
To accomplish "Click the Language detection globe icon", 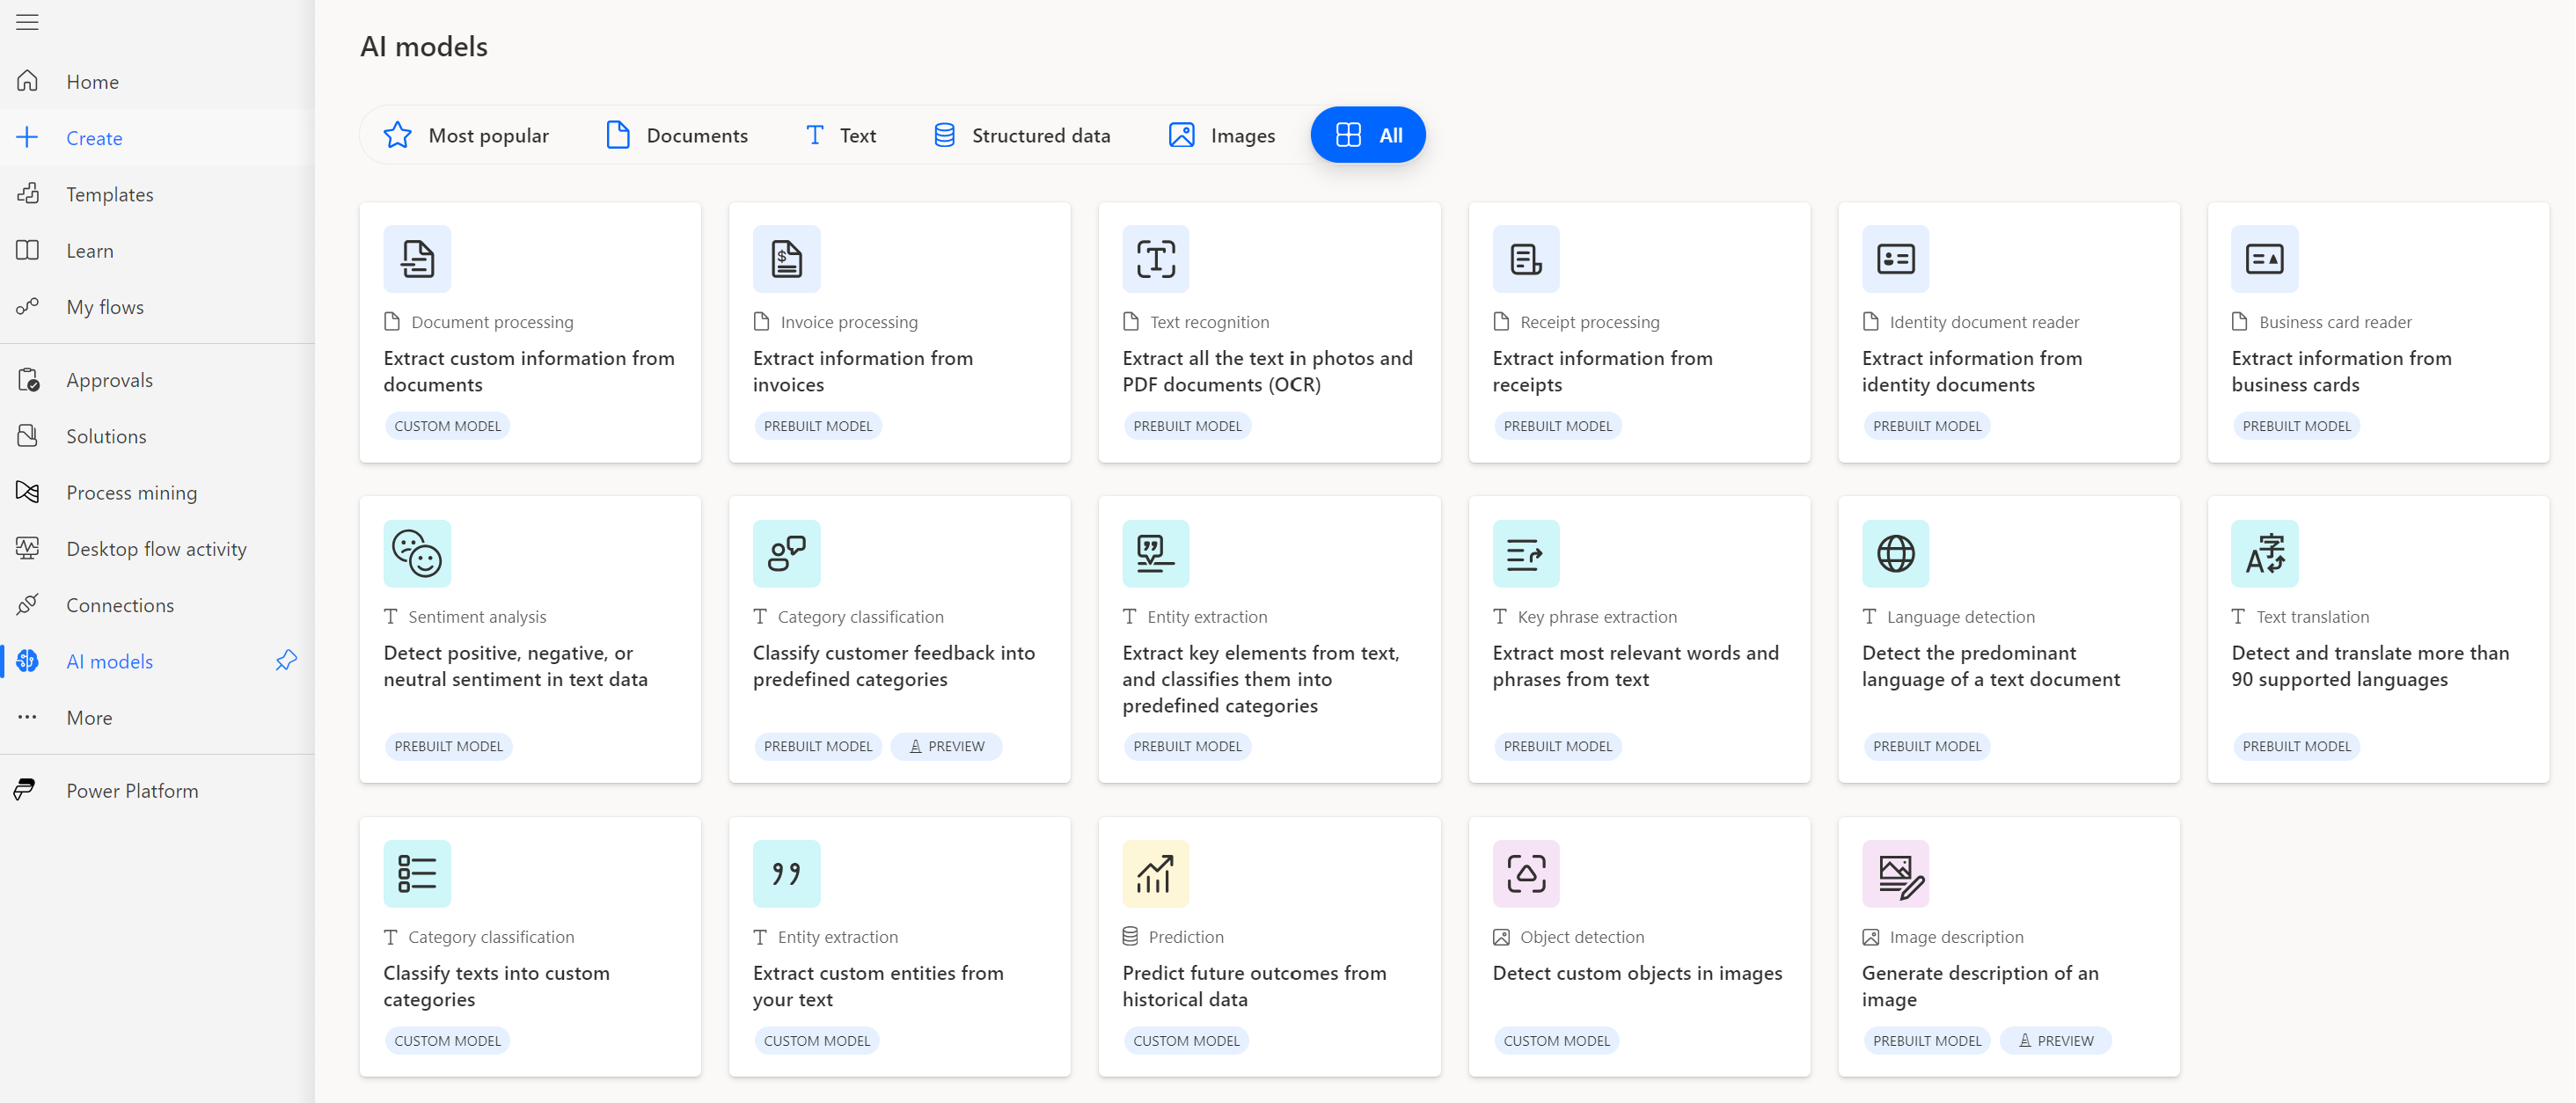I will (x=1896, y=553).
